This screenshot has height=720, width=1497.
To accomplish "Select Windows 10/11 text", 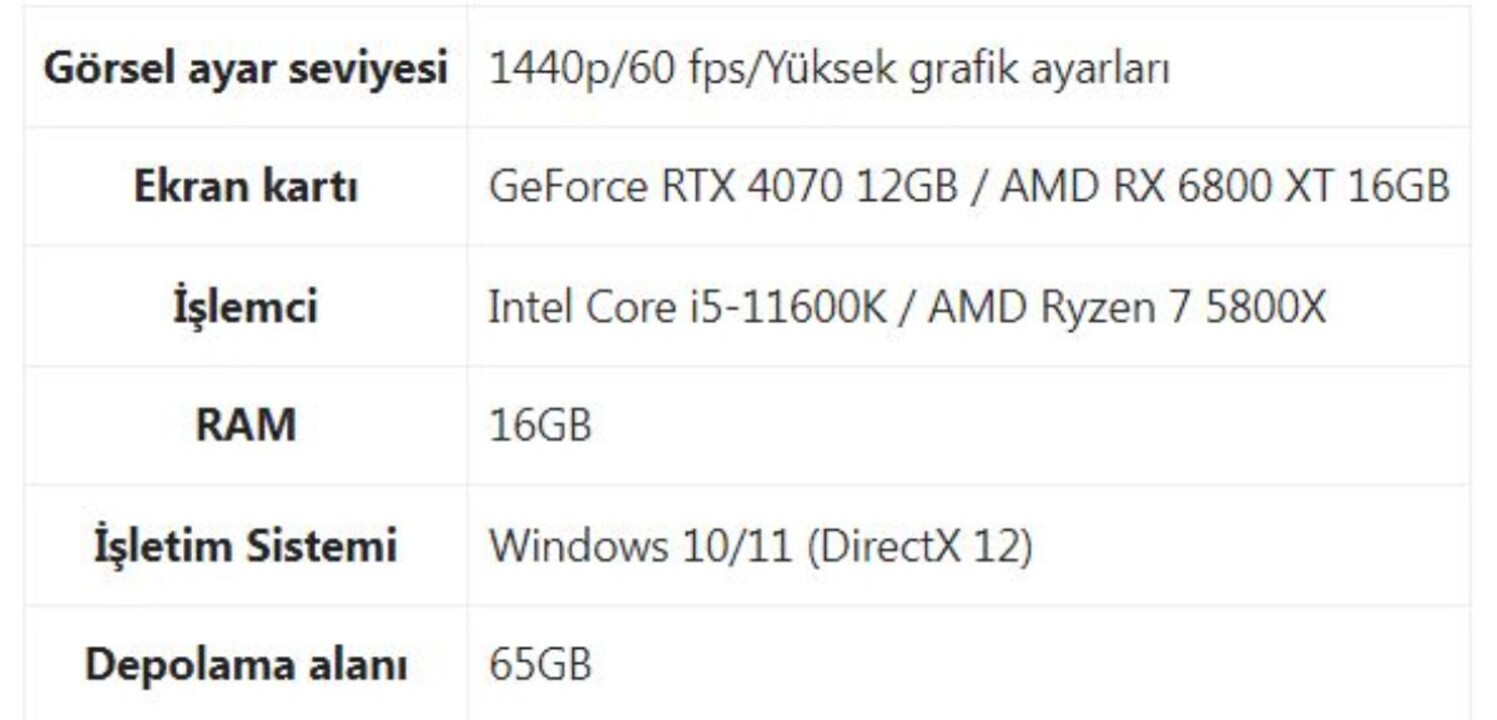I will [x=640, y=546].
